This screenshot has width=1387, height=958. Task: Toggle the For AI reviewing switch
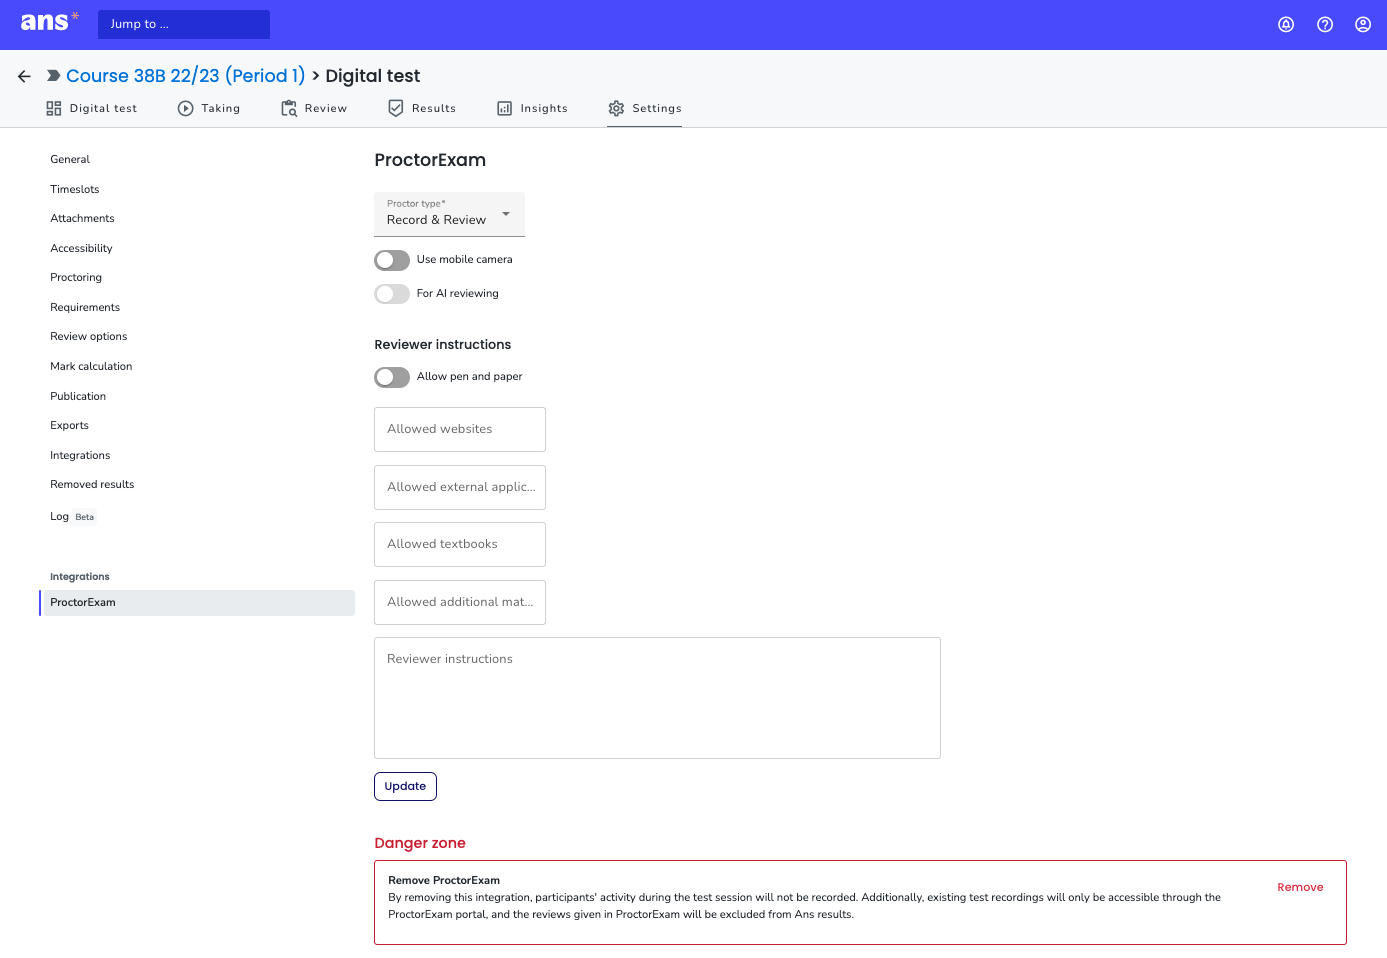tap(392, 294)
